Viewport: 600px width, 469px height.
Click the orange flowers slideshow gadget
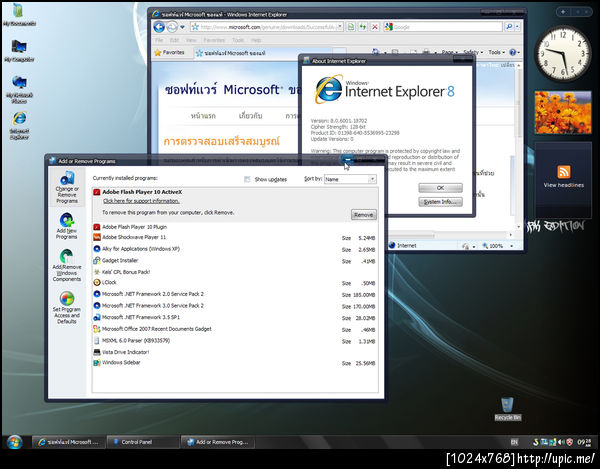coord(563,112)
